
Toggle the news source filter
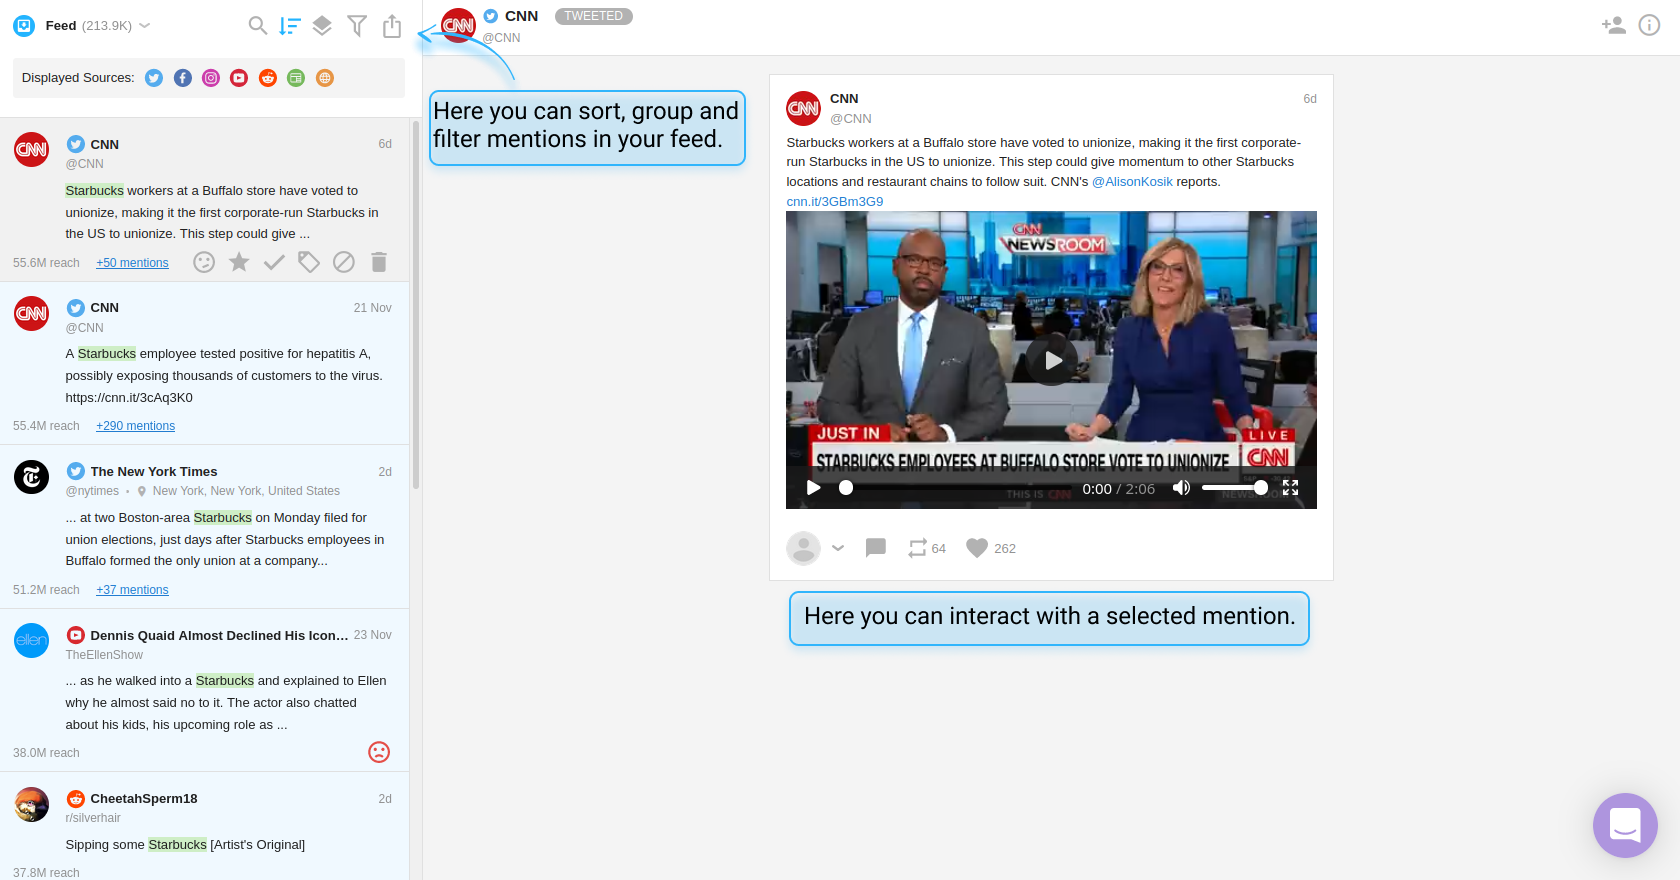(296, 78)
